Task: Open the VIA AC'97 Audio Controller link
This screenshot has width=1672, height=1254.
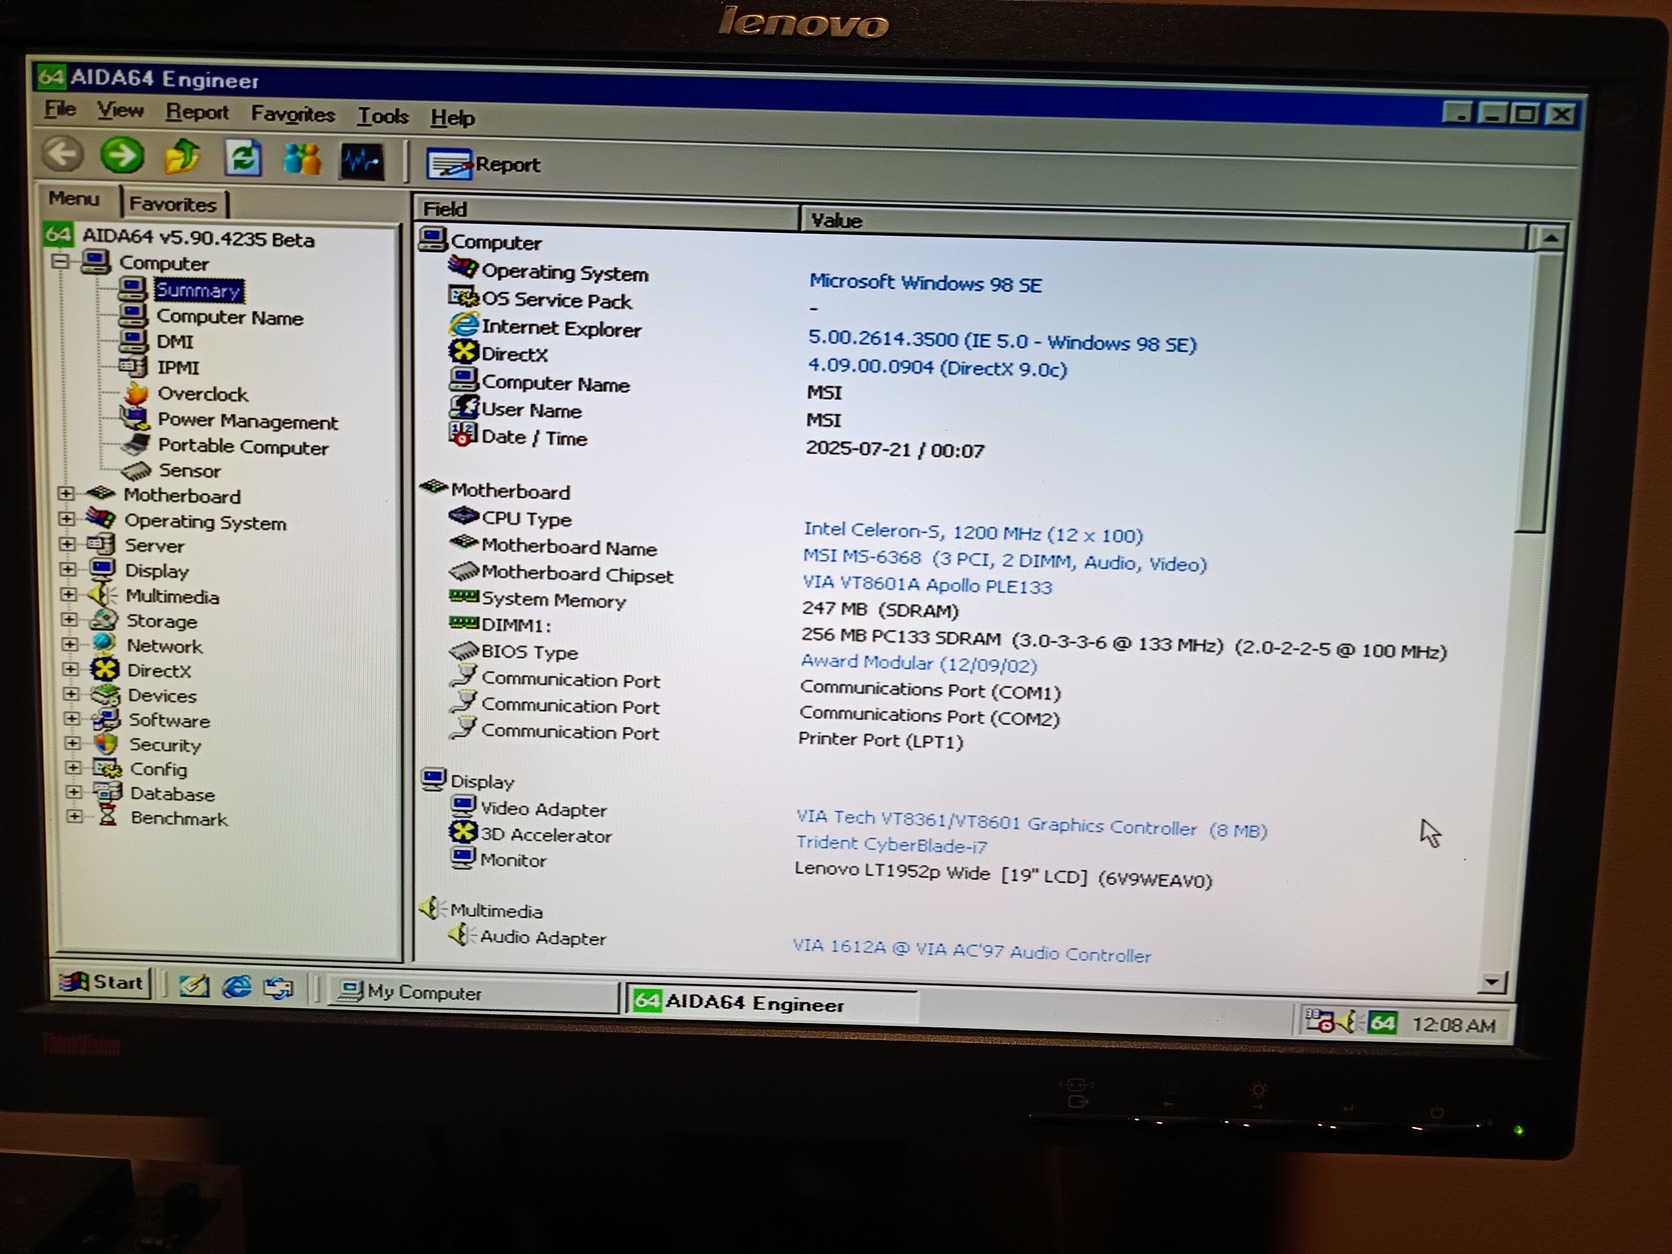Action: 971,950
